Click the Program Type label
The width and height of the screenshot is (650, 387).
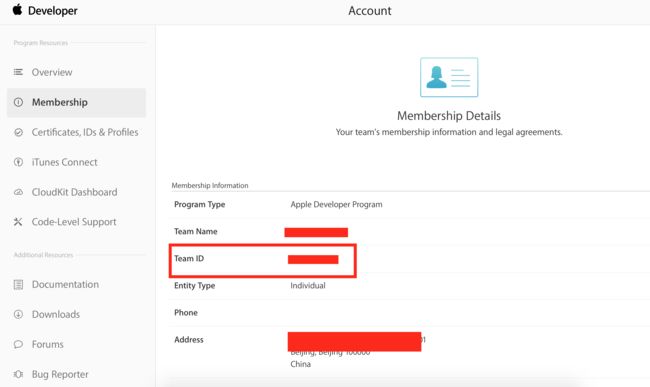[199, 204]
